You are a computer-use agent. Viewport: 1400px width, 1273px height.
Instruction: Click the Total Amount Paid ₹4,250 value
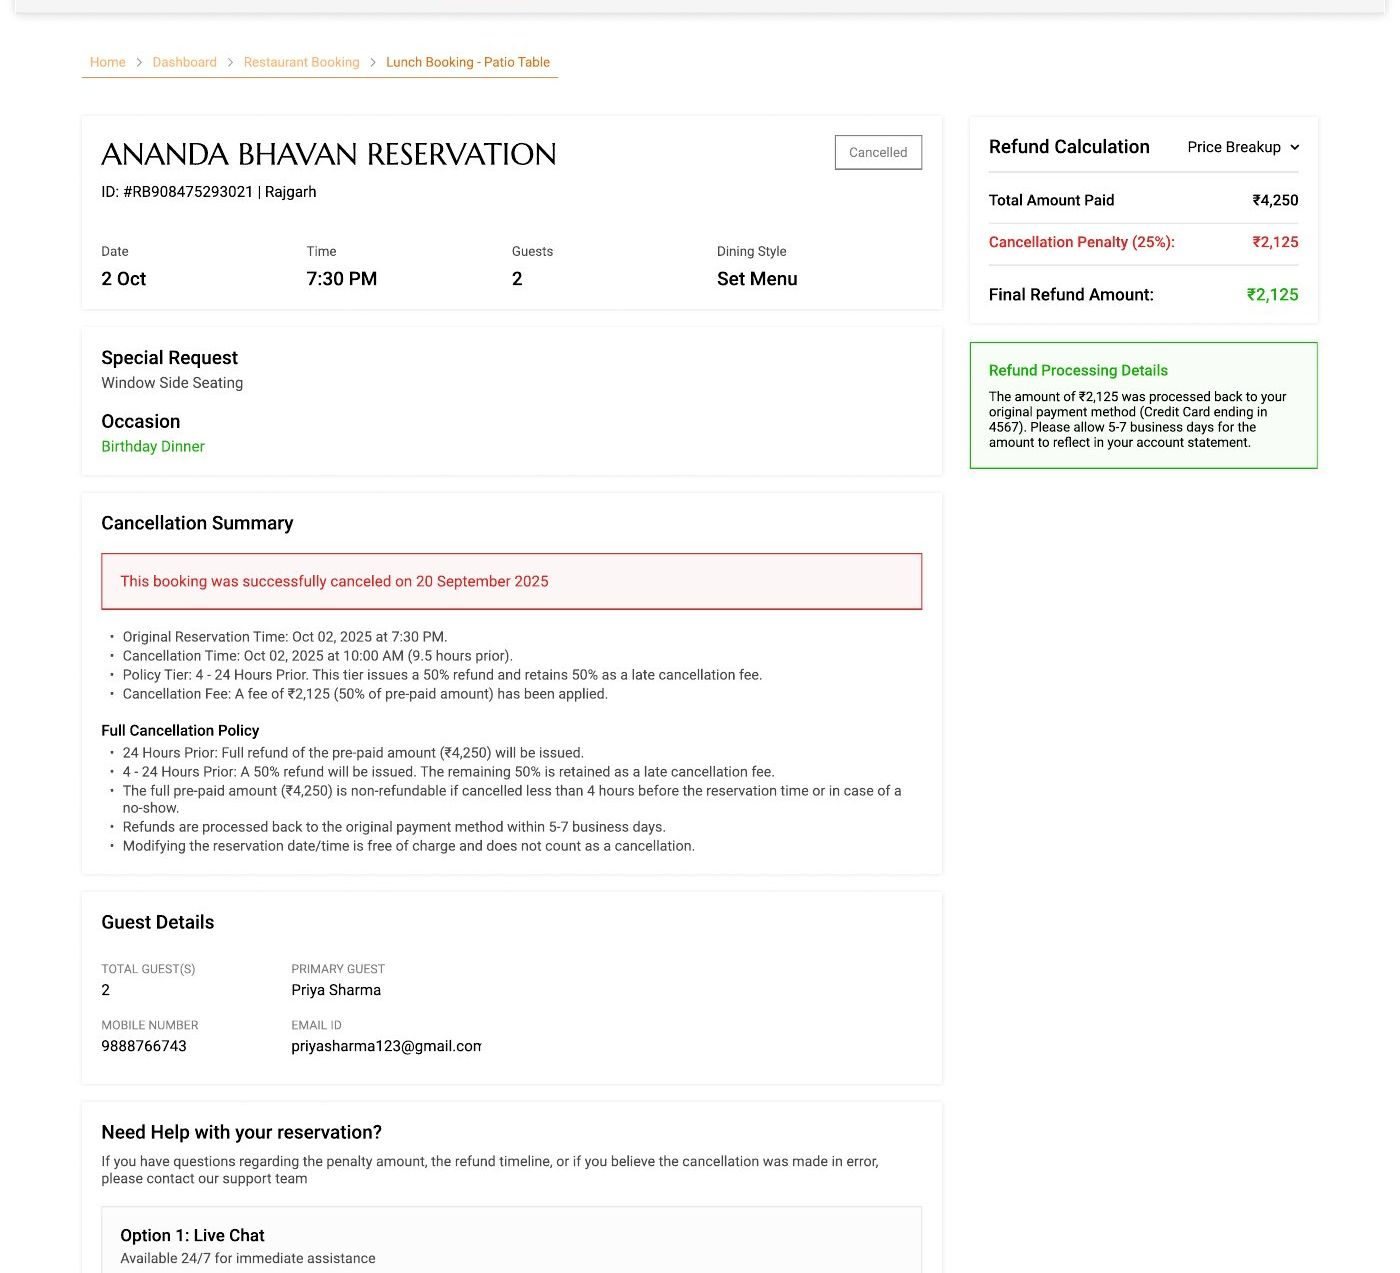click(1275, 200)
